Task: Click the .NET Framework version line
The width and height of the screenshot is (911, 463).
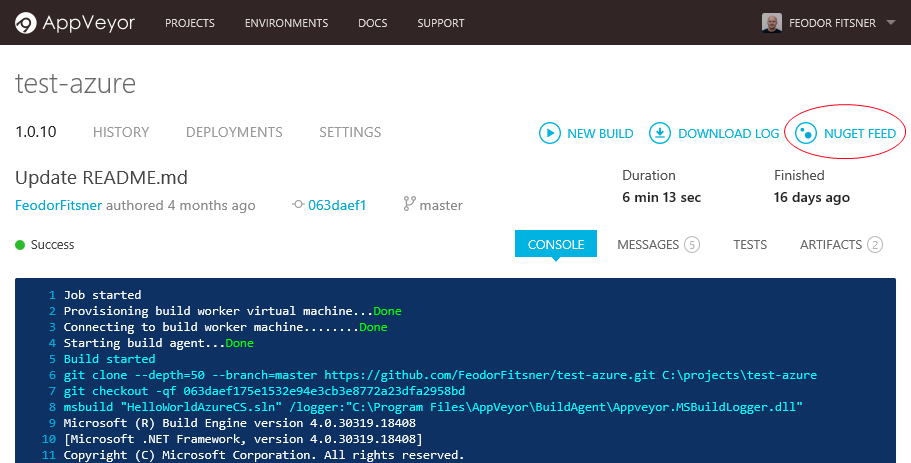Action: (243, 439)
